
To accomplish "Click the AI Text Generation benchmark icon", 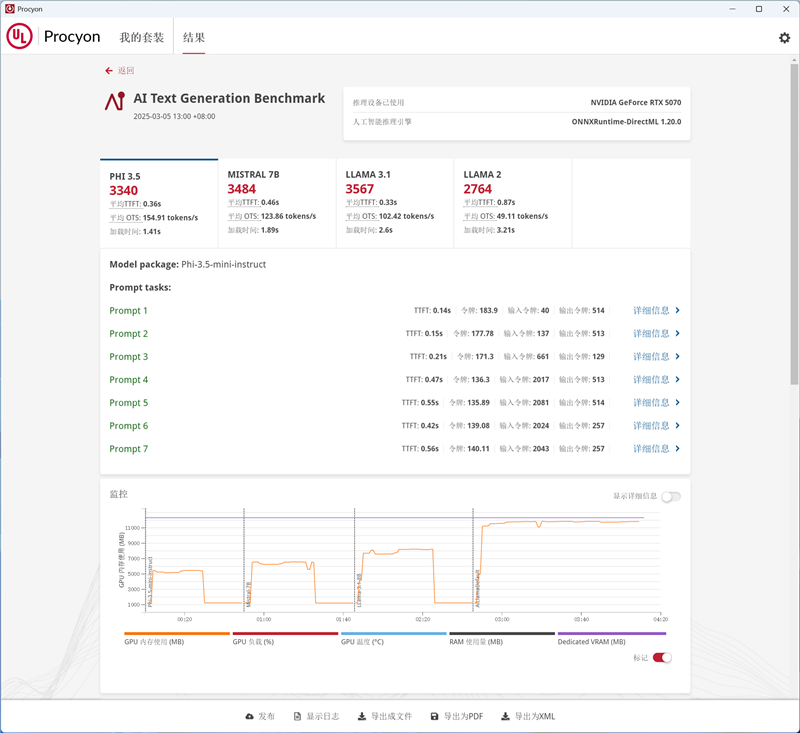I will (x=115, y=101).
